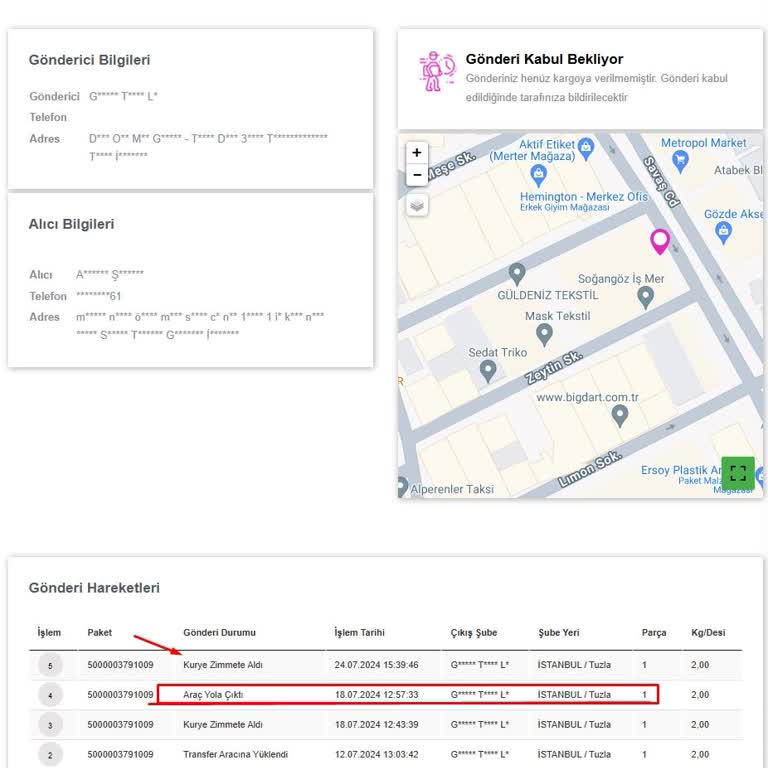Click the Aktif Etiket shop marker
Viewport: 768px width, 768px height.
(x=586, y=148)
